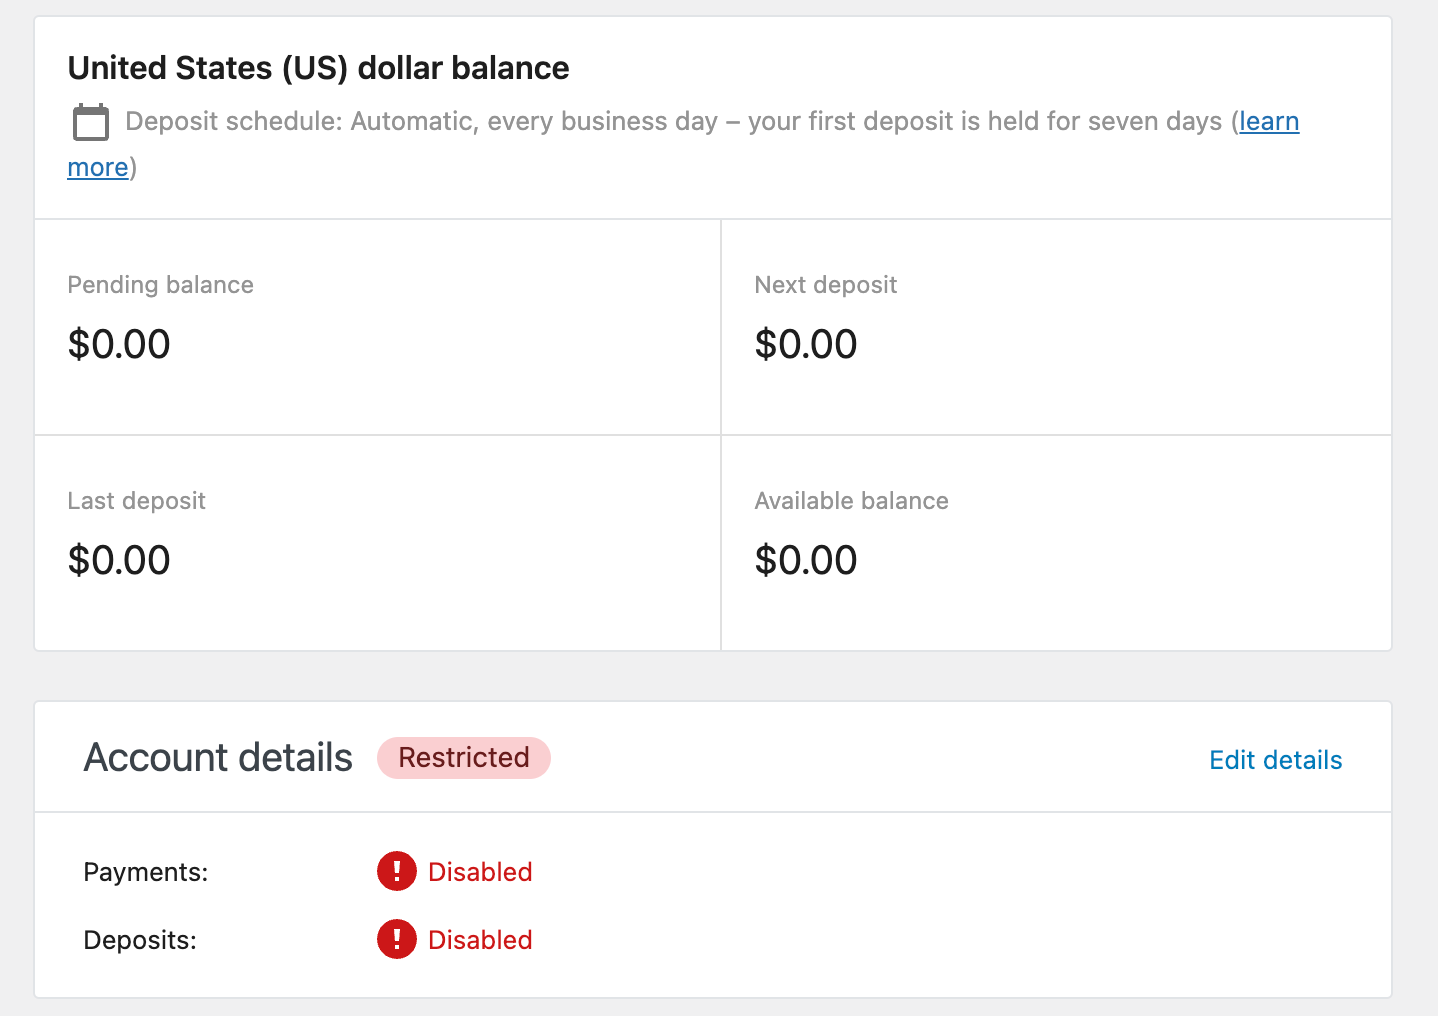This screenshot has height=1016, width=1438.
Task: Click the Disabled label next to Payments
Action: pyautogui.click(x=480, y=871)
